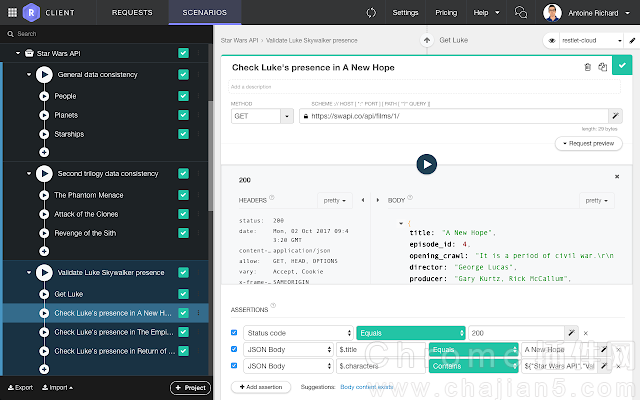This screenshot has height=400, width=640.
Task: Run the General data consistency scenario
Action: pos(44,75)
